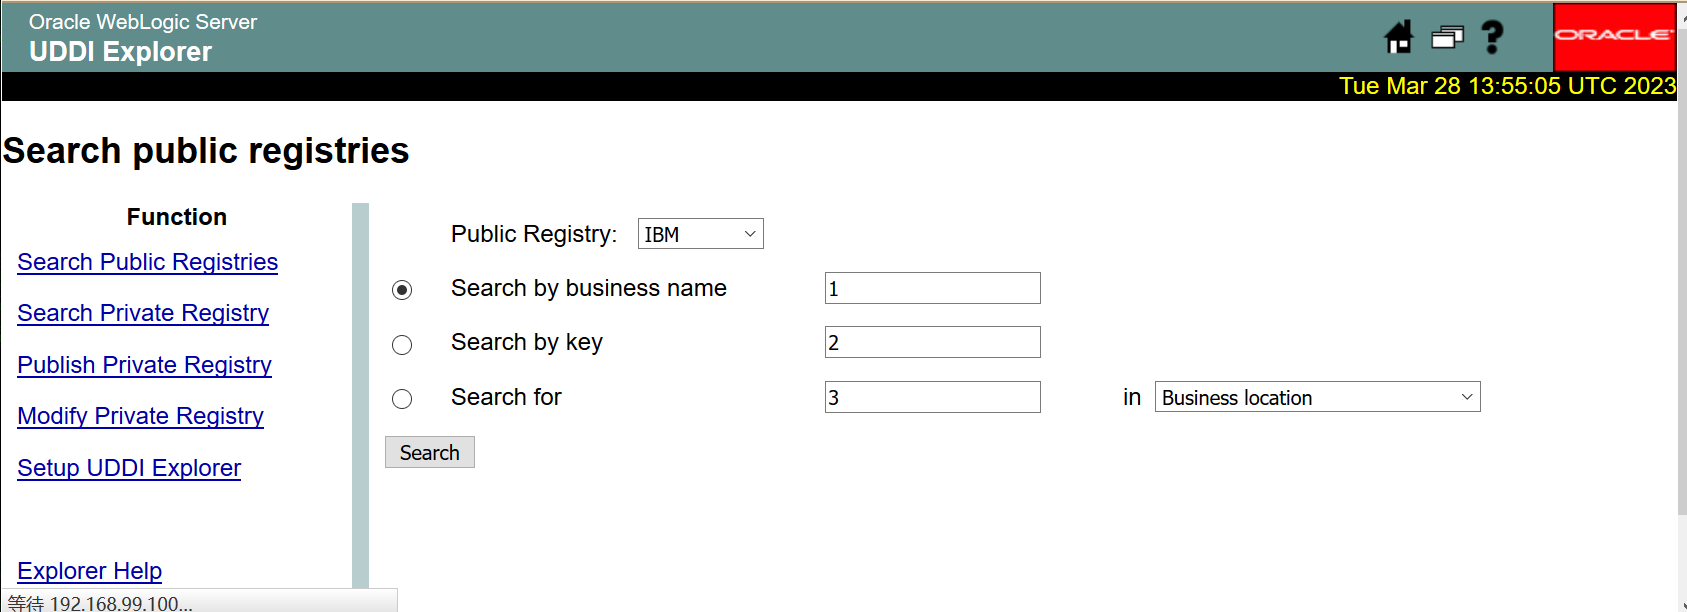
Task: Open Search Public Registries link
Action: point(147,262)
